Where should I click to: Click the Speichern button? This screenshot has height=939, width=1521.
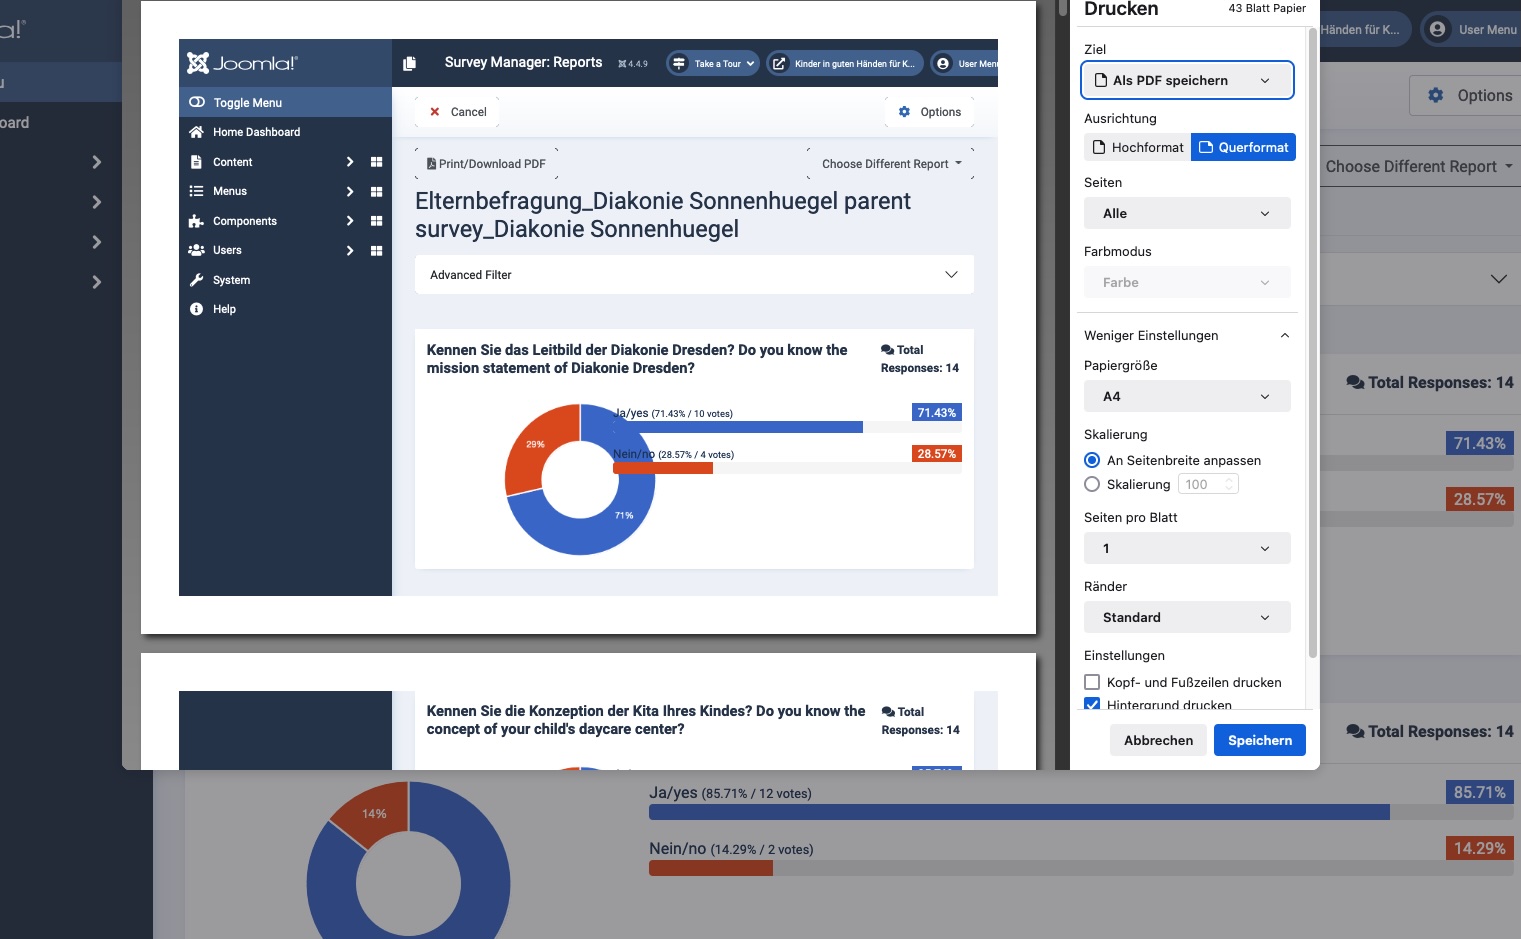(x=1259, y=741)
